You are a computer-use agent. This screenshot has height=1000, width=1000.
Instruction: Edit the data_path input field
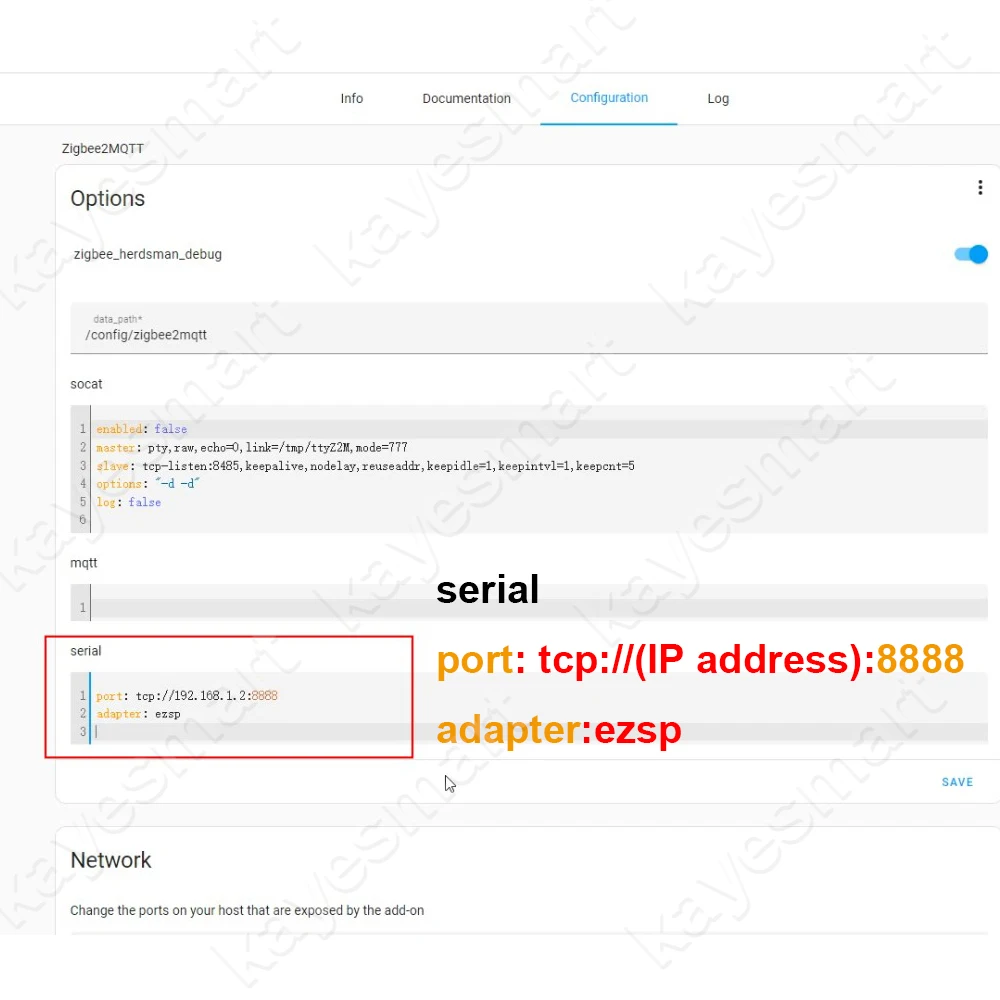coord(529,328)
